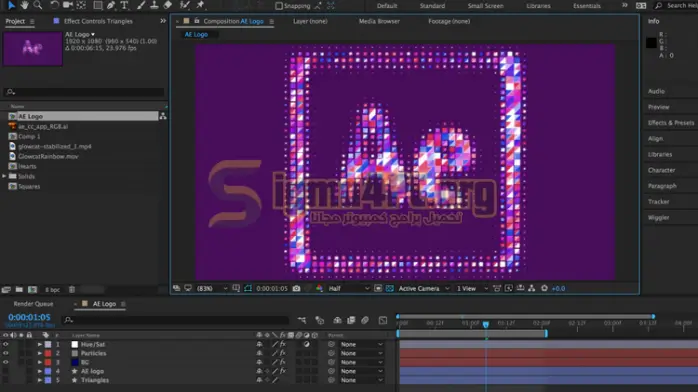Expand the Hue/Sat layer properties
This screenshot has height=392, width=698.
pyautogui.click(x=40, y=344)
